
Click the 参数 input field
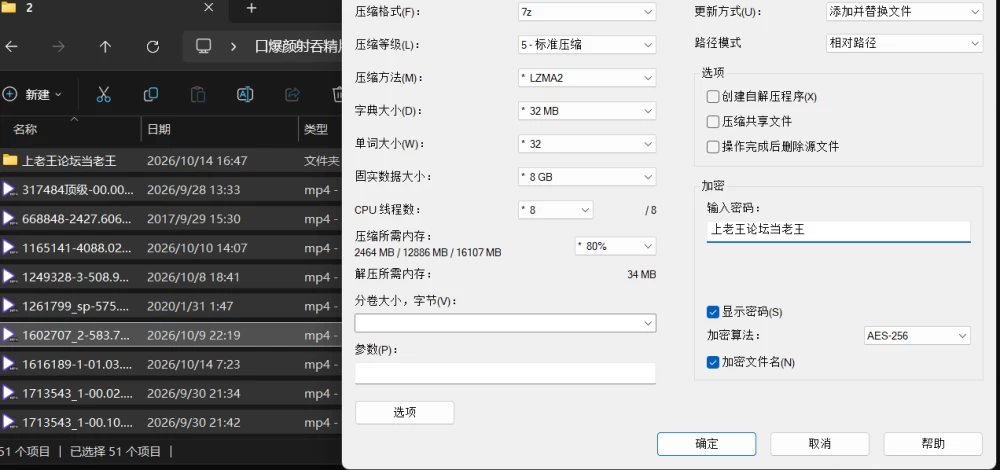pyautogui.click(x=505, y=373)
